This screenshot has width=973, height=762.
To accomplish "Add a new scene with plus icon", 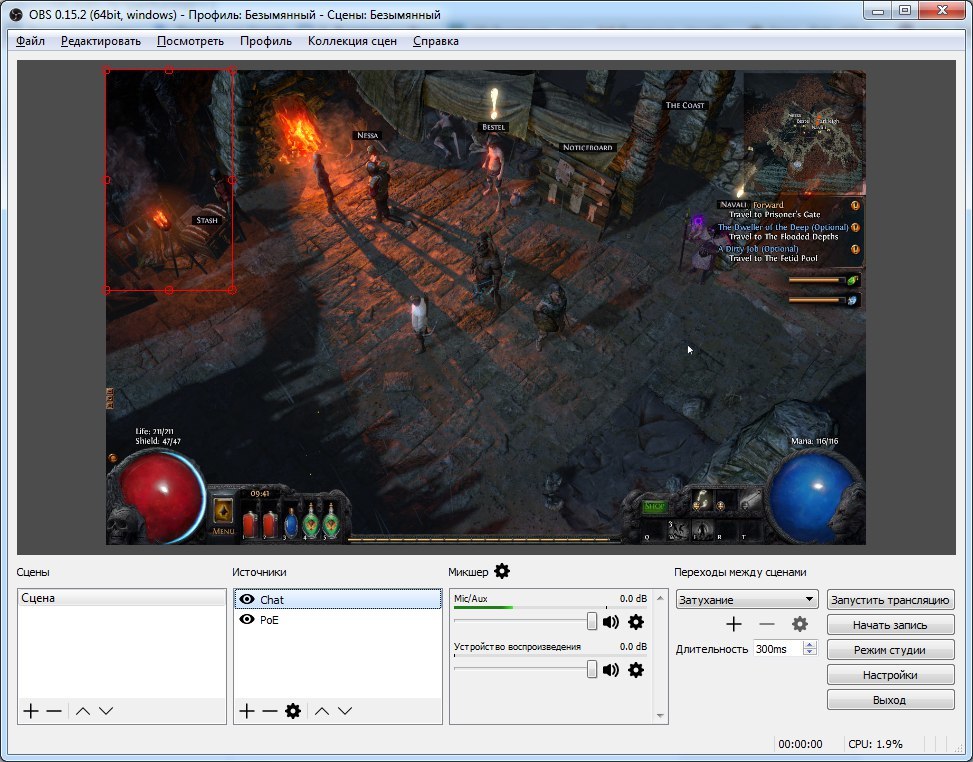I will [30, 711].
